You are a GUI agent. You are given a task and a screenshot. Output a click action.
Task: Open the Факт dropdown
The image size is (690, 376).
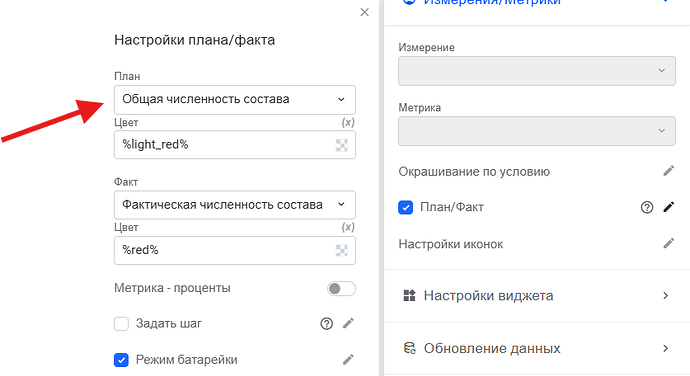coord(235,205)
